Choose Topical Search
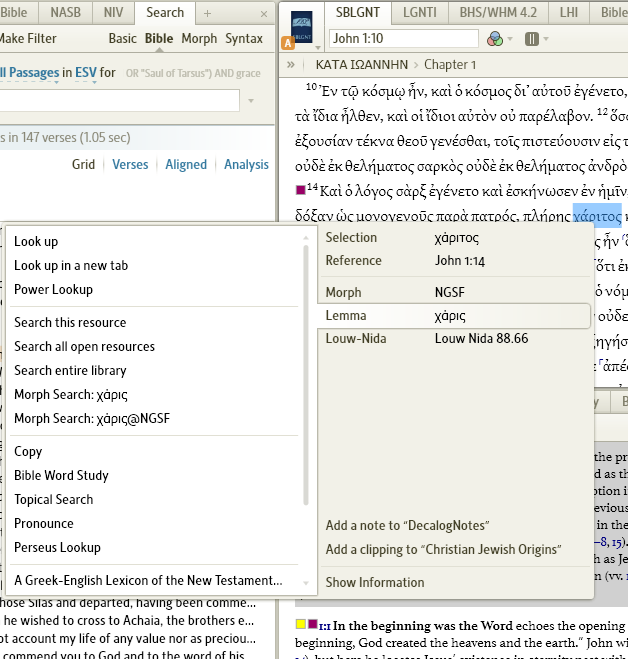Screen dimensions: 628x659 (x=54, y=499)
